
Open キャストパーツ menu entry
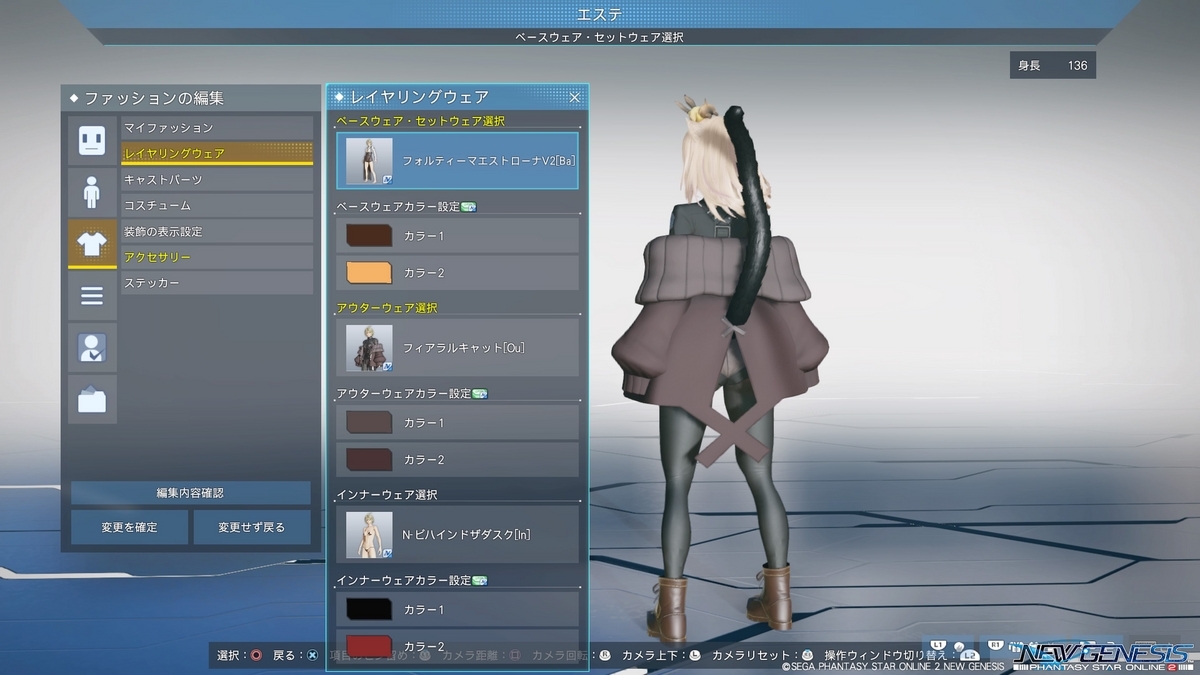click(x=217, y=180)
